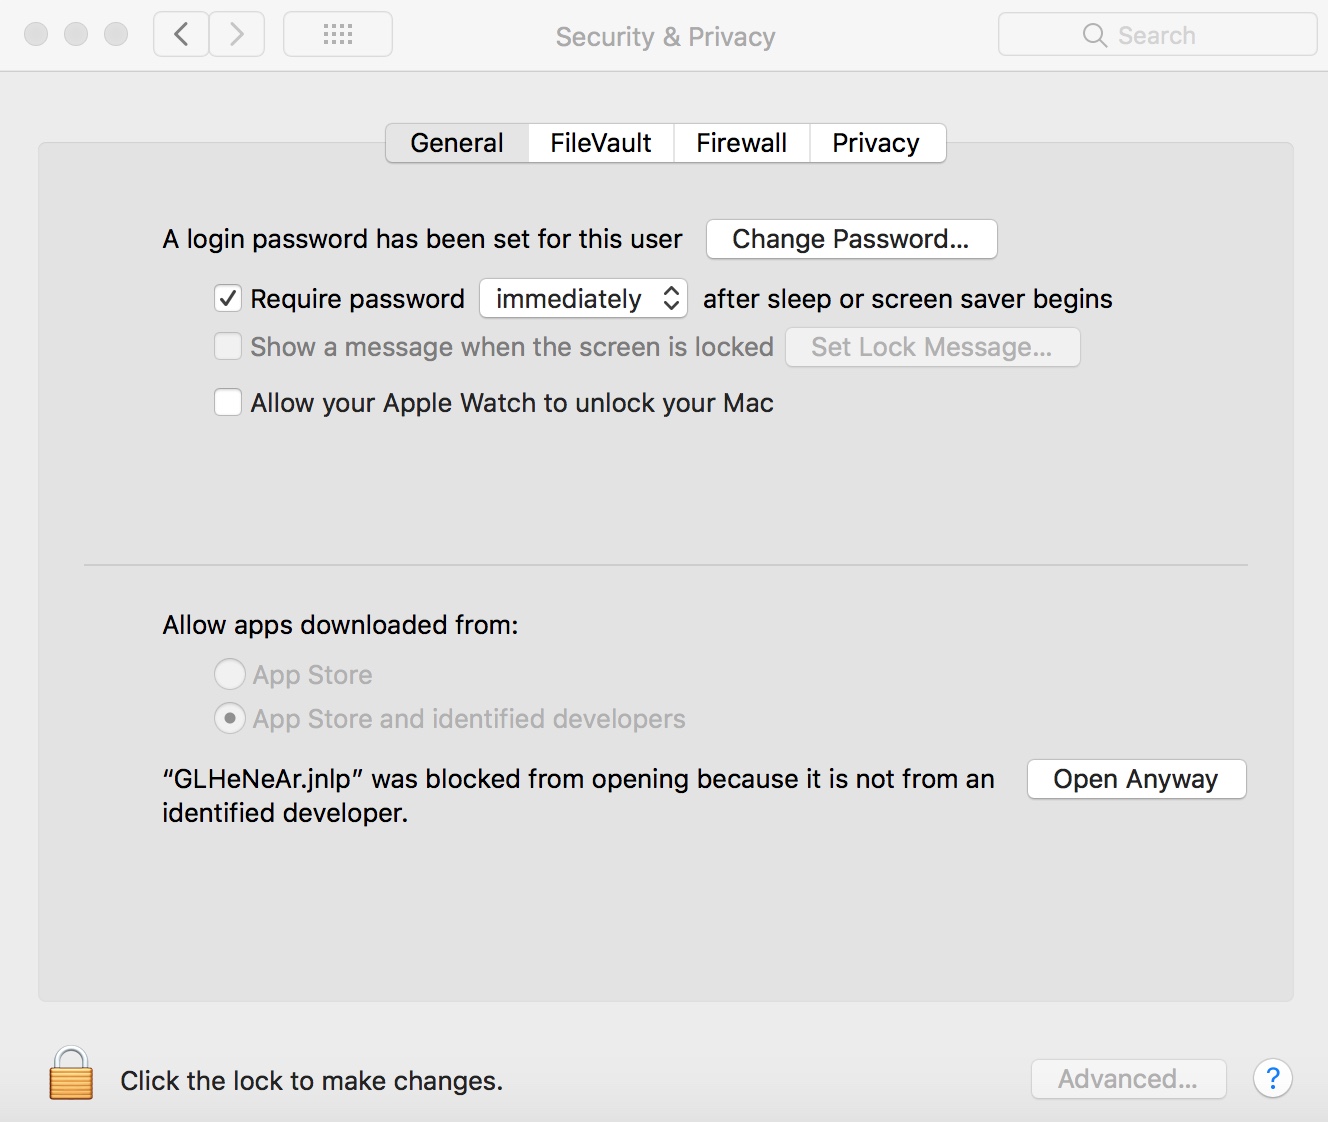Close the Security & Privacy window
The width and height of the screenshot is (1328, 1122).
click(36, 34)
